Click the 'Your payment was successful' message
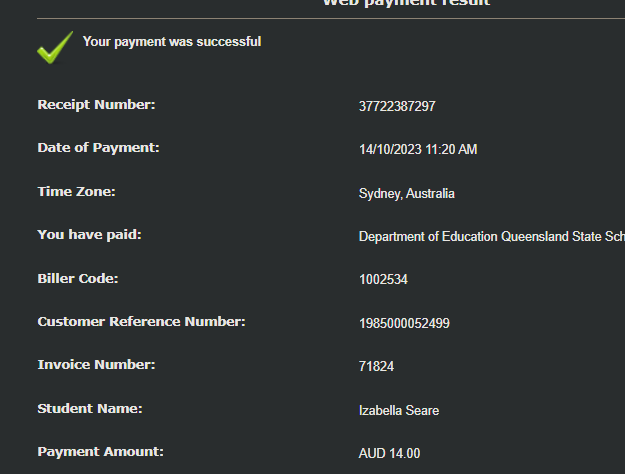This screenshot has width=625, height=474. click(172, 42)
